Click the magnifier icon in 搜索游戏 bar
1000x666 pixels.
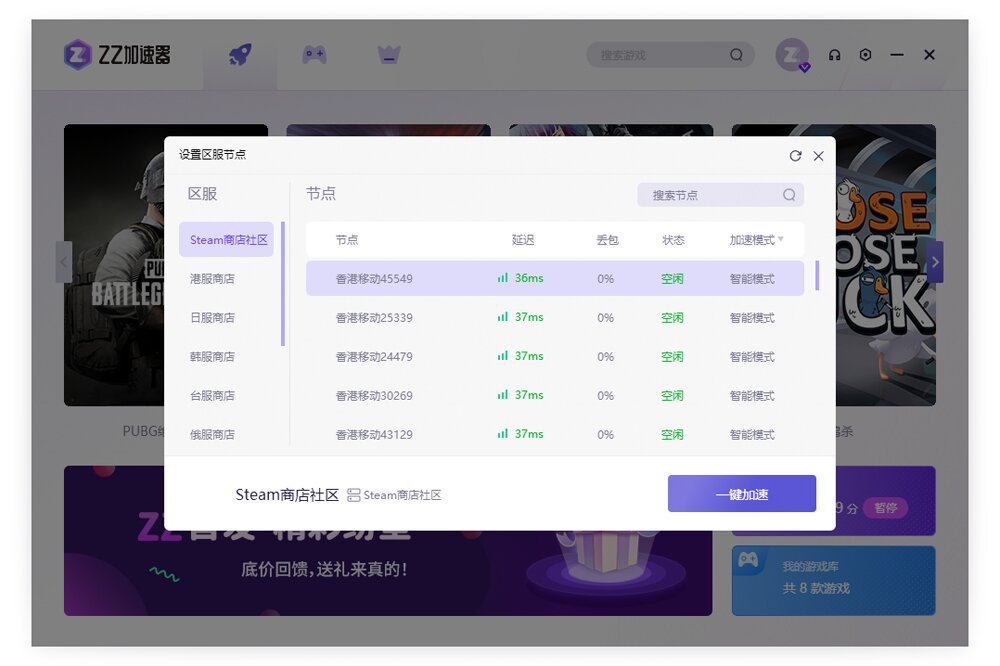735,55
